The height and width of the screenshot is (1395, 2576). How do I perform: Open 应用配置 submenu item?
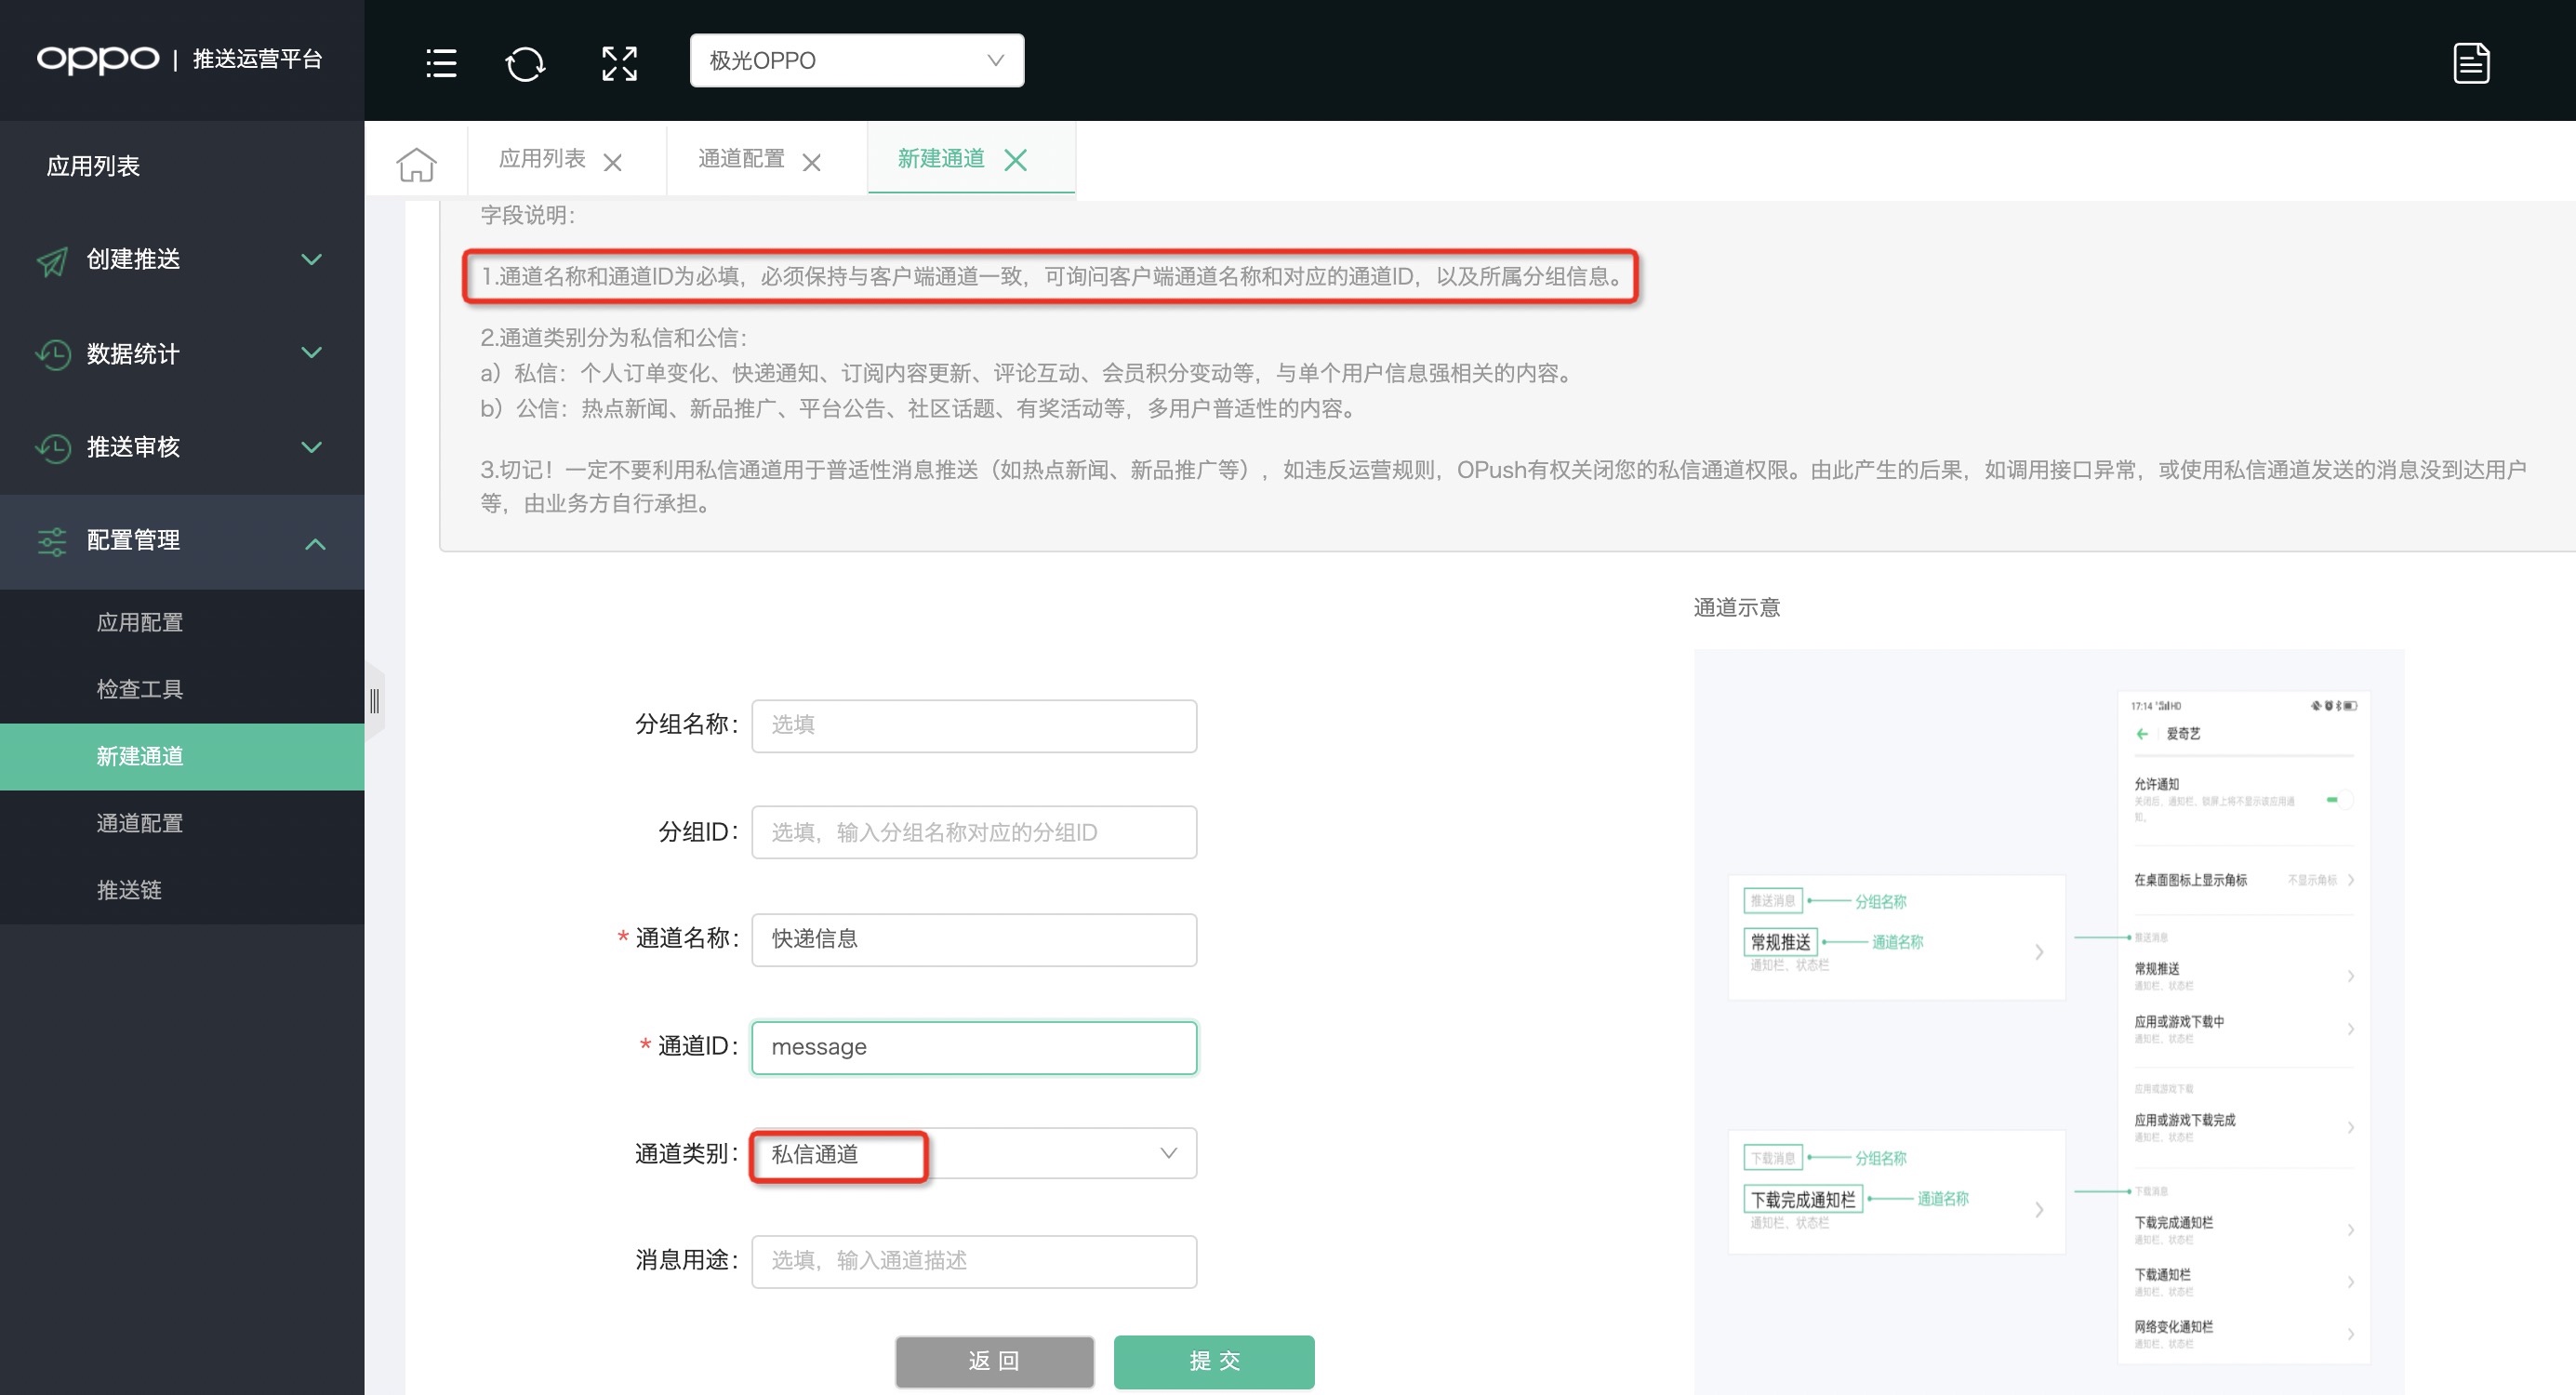pos(182,623)
